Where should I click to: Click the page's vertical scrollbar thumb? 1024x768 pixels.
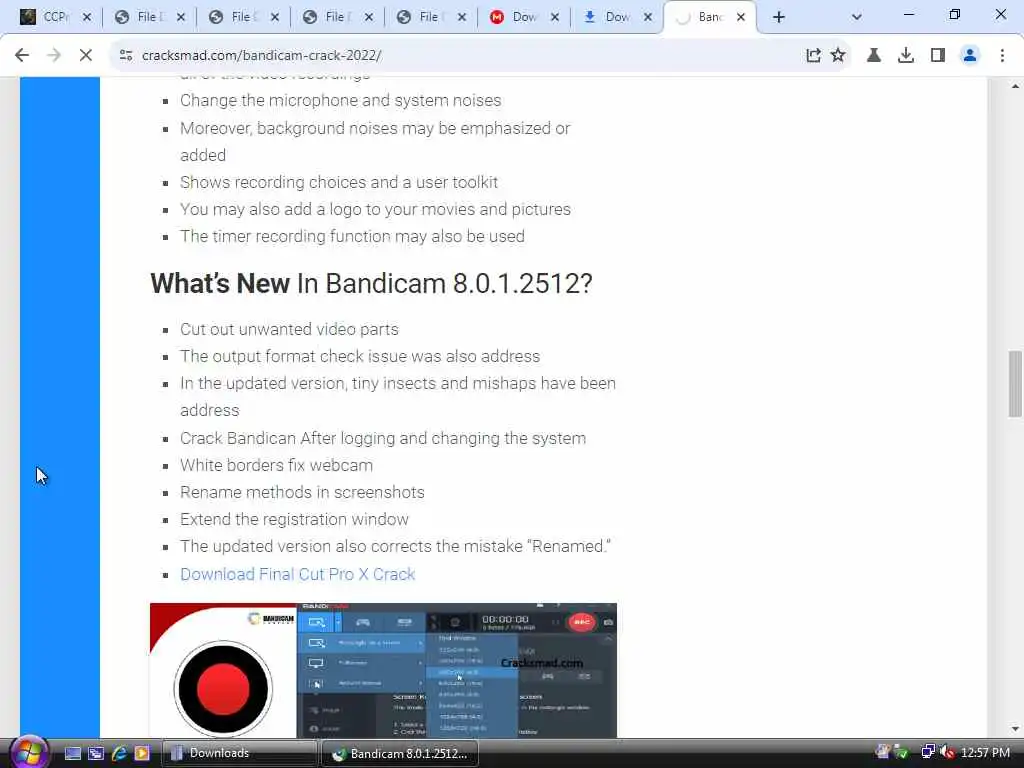[1015, 384]
